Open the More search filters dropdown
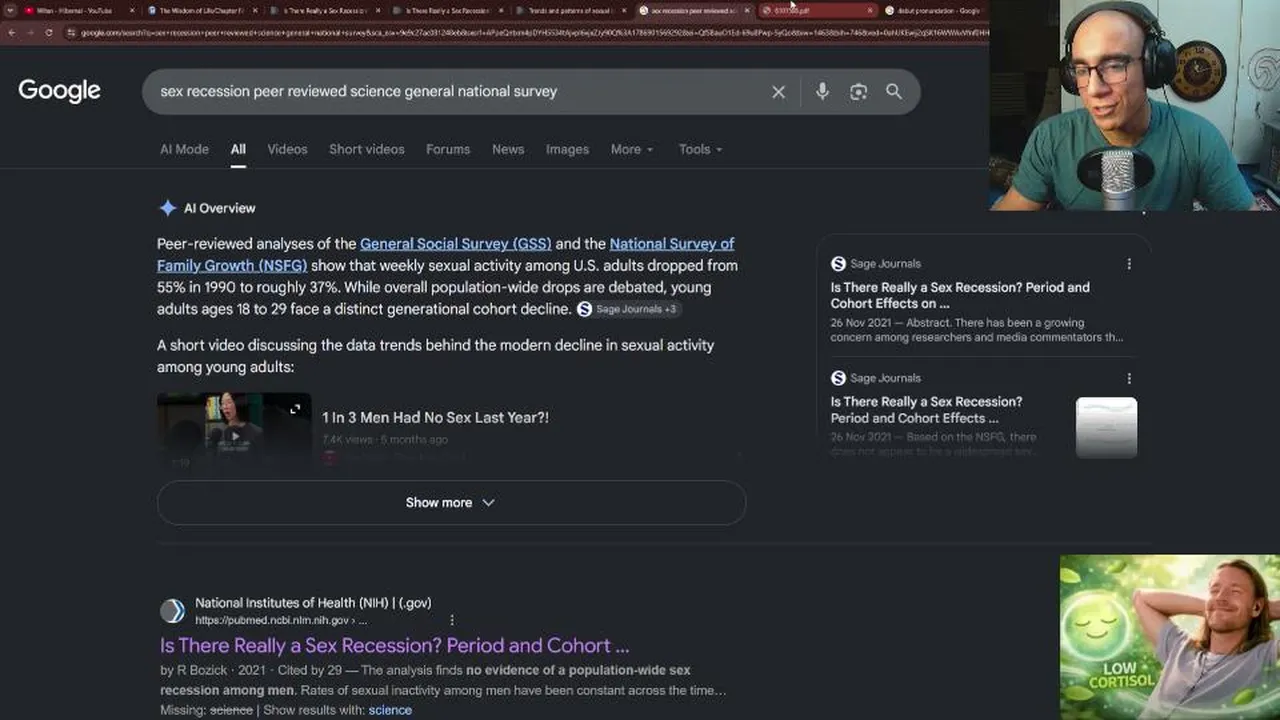This screenshot has height=720, width=1280. (632, 149)
